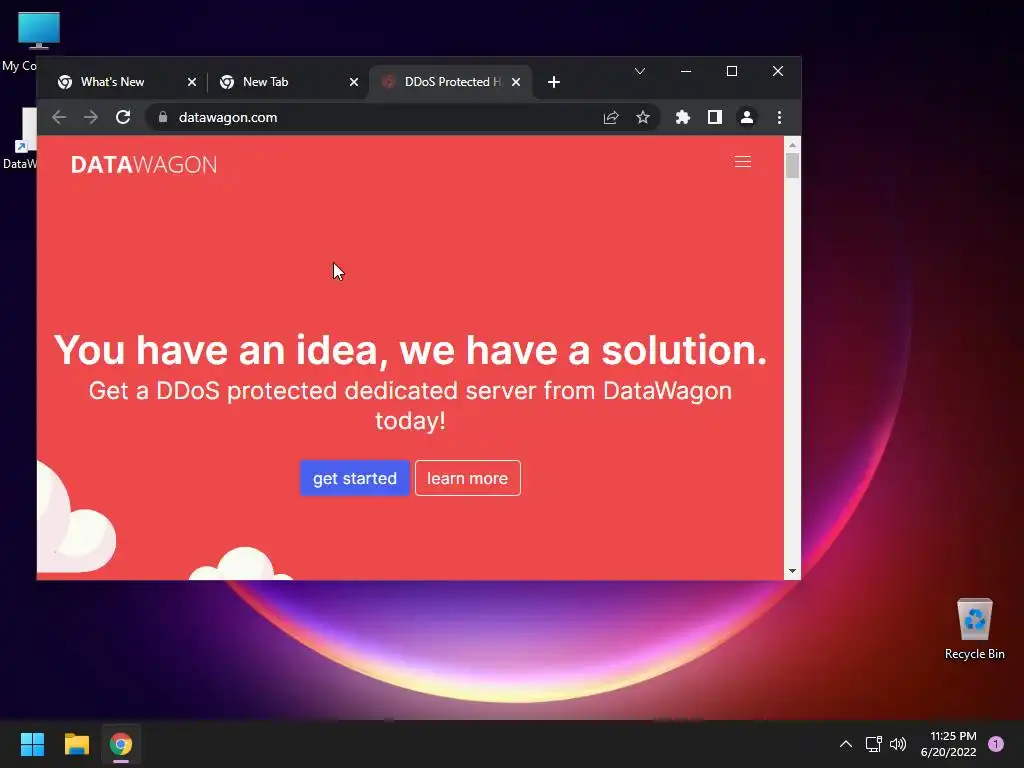Go back using the browser back arrow
The height and width of the screenshot is (768, 1024).
click(59, 118)
